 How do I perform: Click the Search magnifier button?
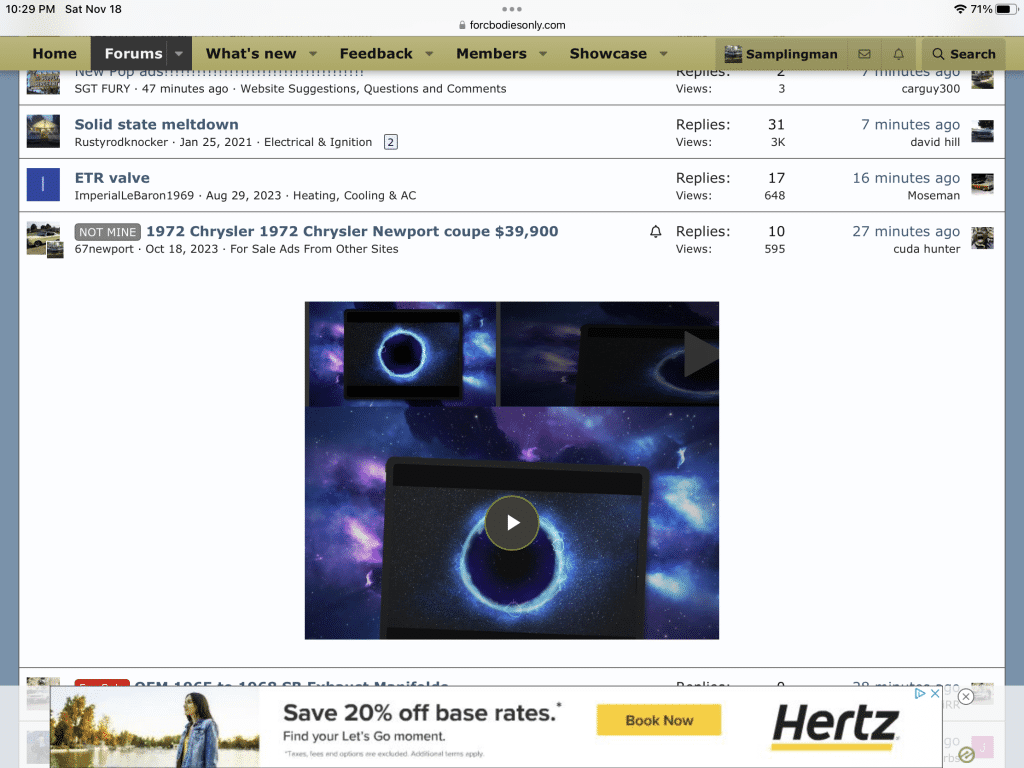(963, 54)
